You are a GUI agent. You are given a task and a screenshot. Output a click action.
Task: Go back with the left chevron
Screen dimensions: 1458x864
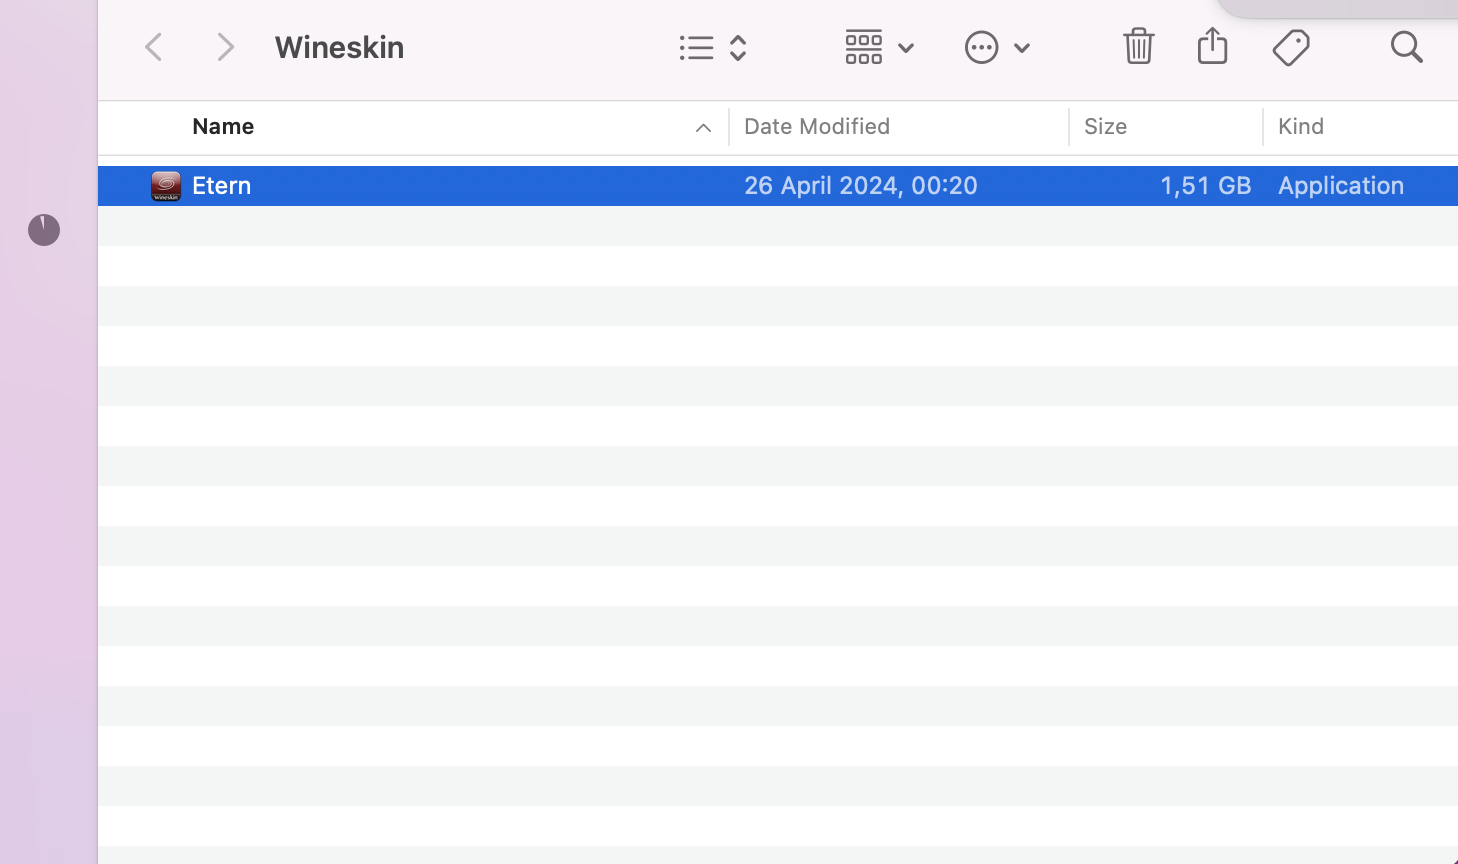(154, 47)
